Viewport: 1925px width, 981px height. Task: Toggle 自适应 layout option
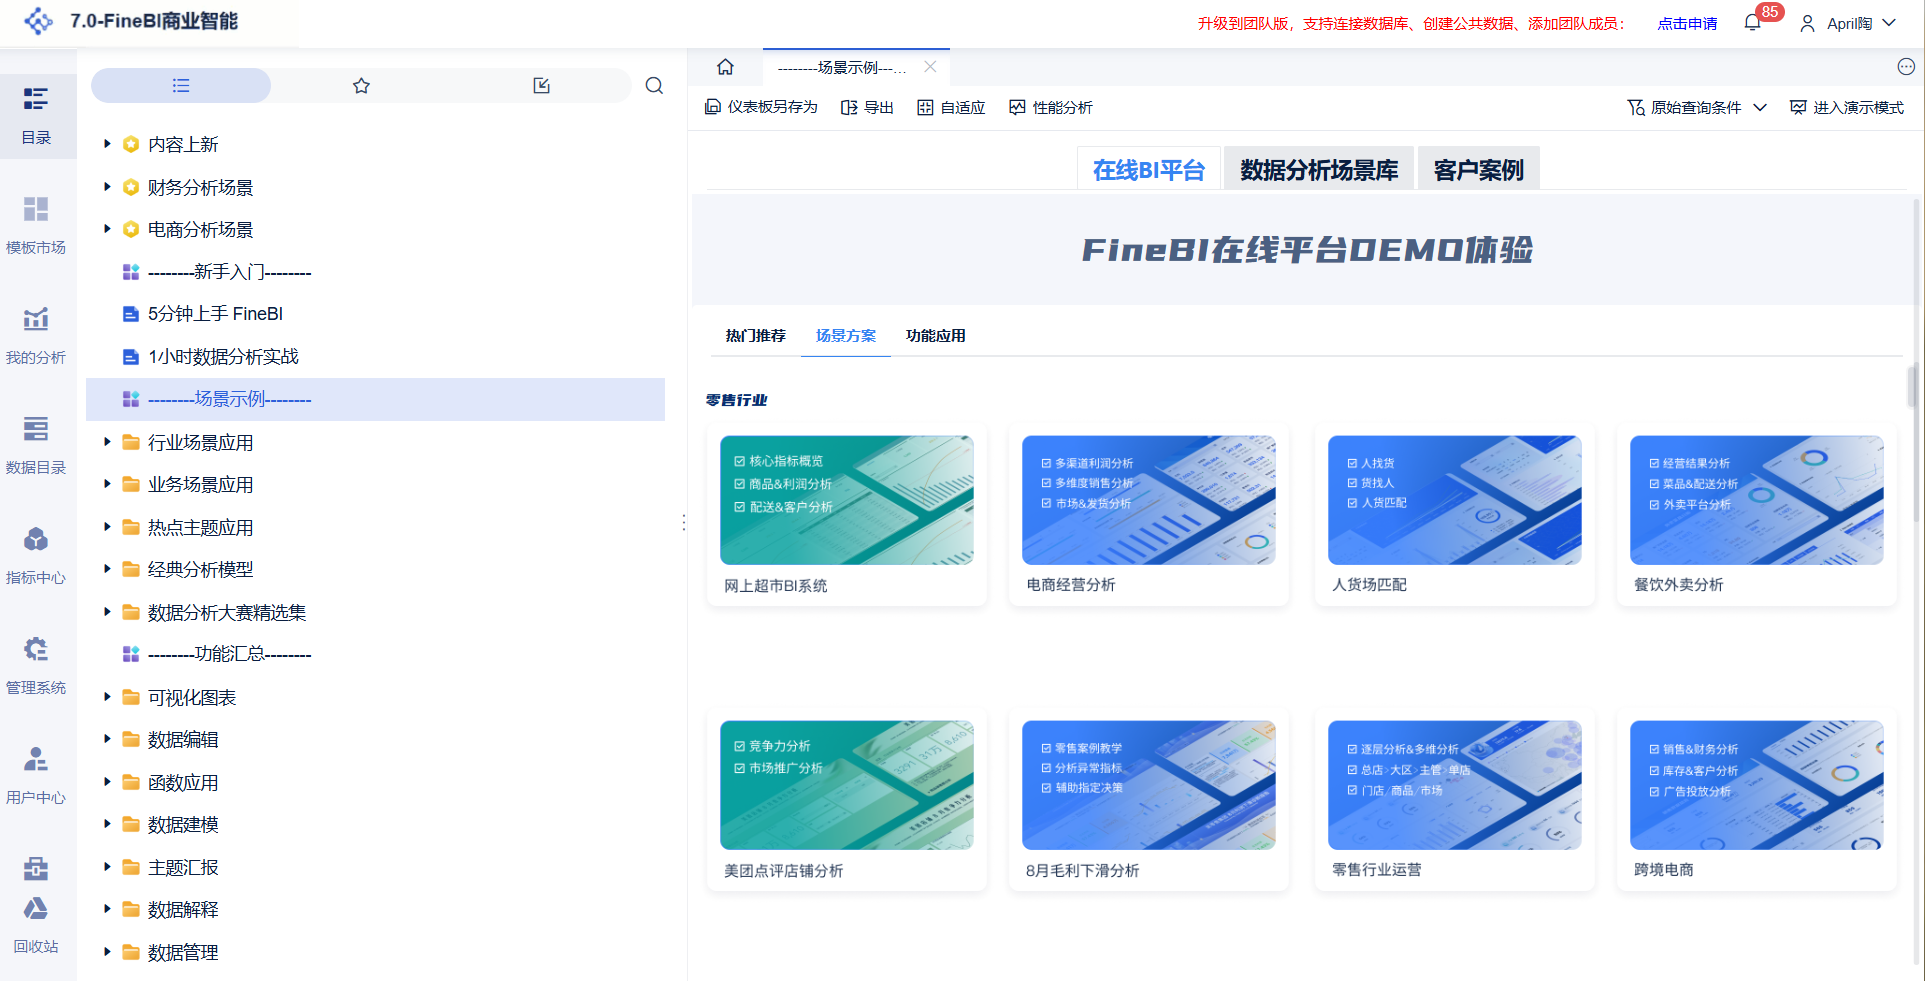(951, 107)
